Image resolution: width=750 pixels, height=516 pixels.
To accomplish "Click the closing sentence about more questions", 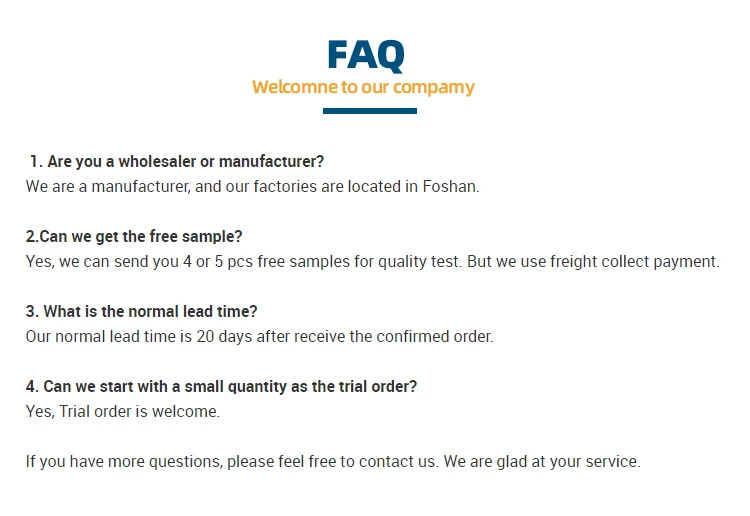I will pyautogui.click(x=332, y=461).
